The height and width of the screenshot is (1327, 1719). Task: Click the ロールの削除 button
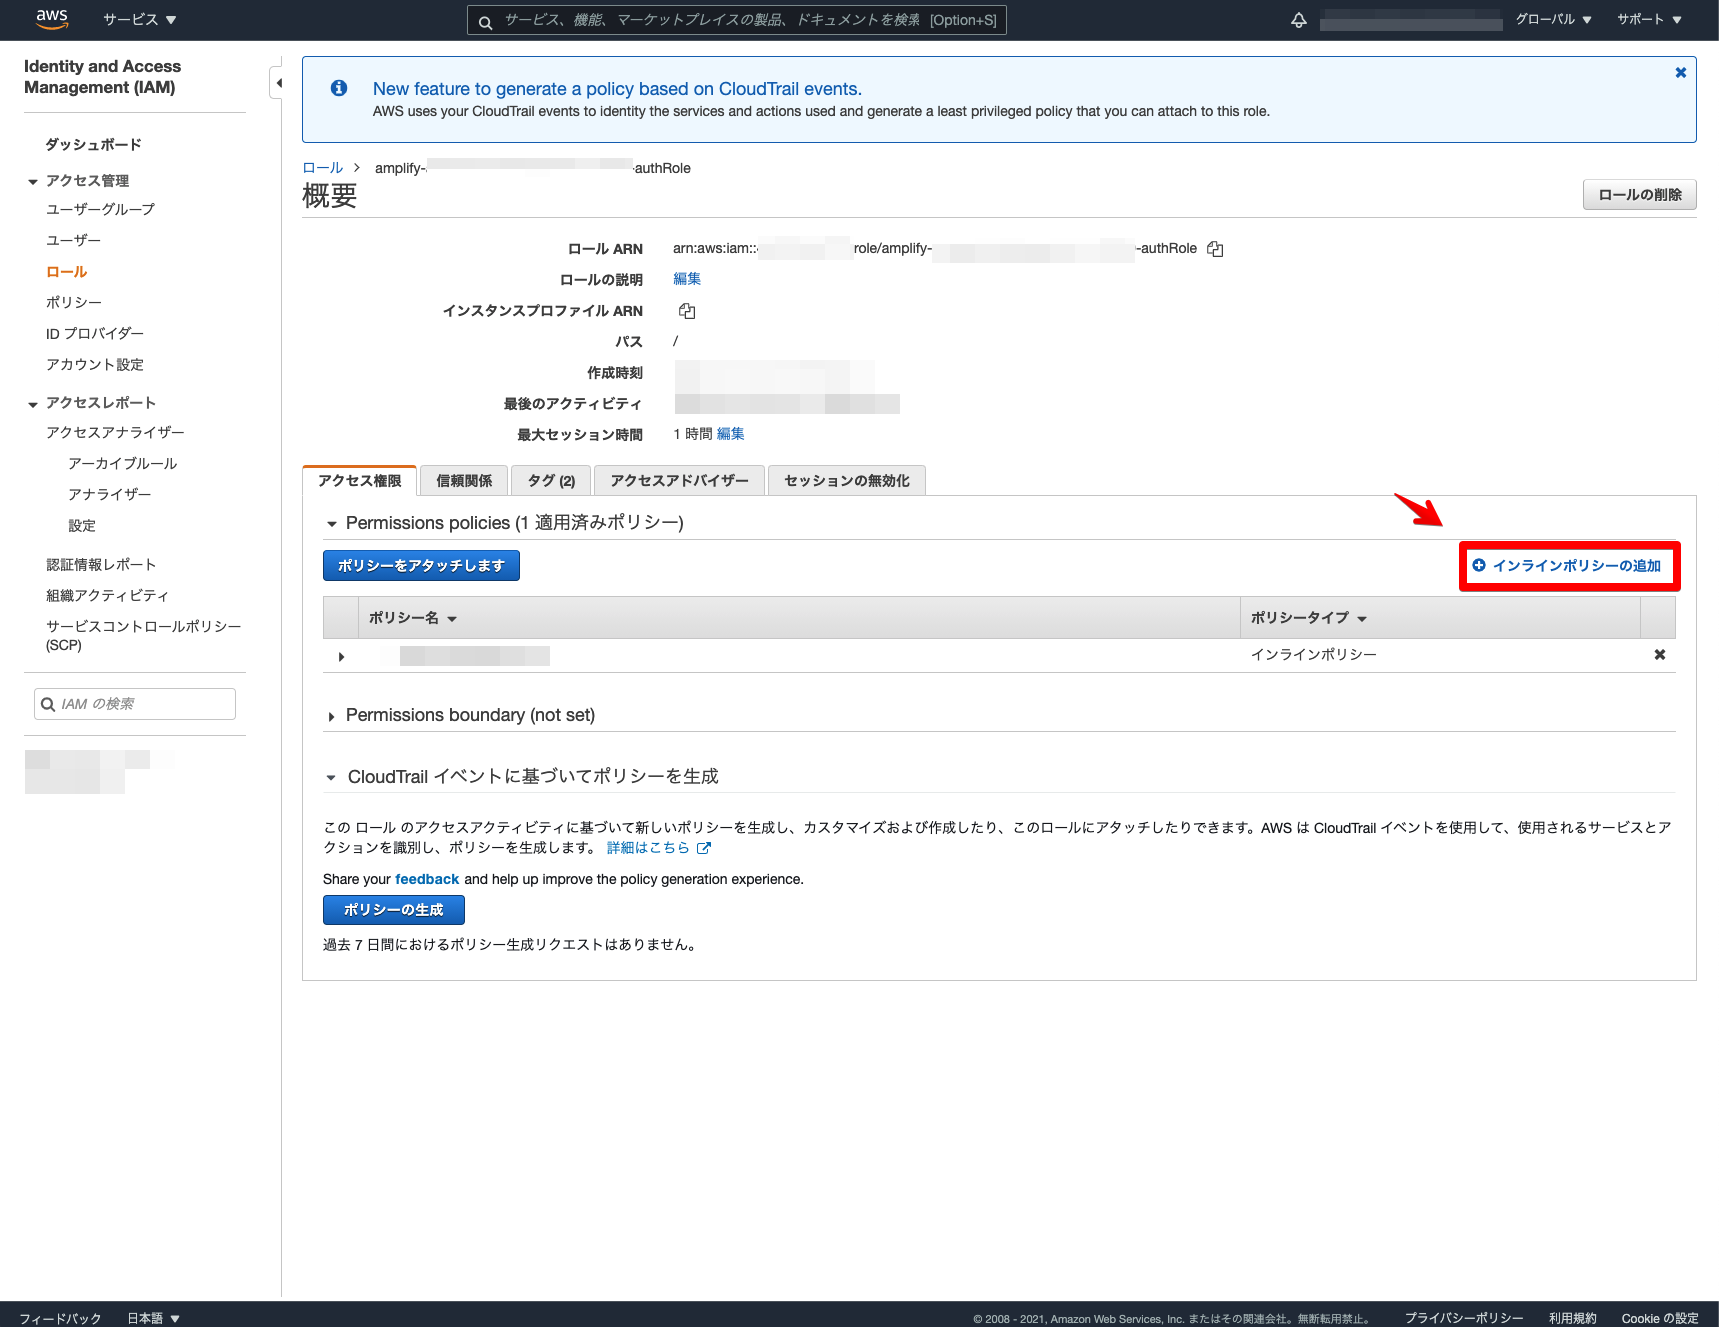pyautogui.click(x=1640, y=195)
